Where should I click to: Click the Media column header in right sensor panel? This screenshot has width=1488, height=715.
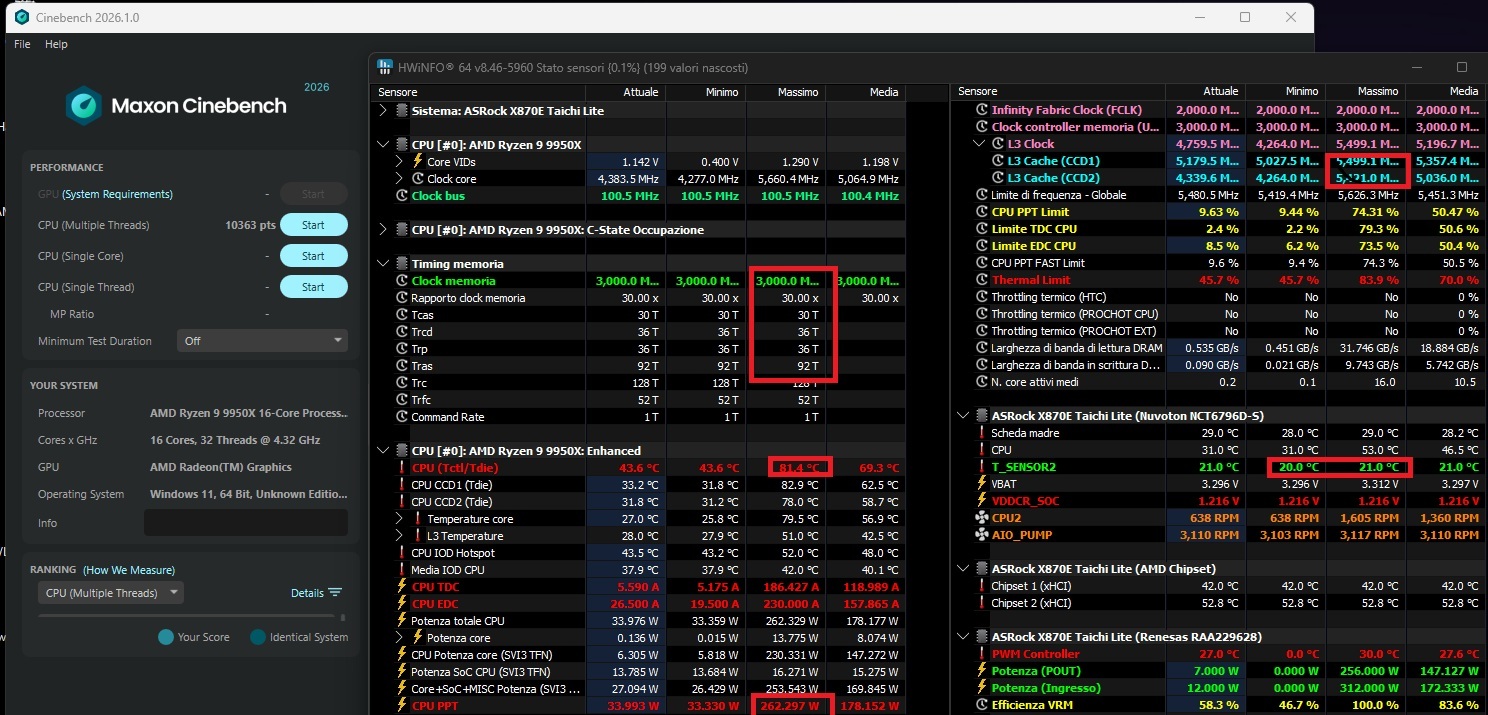point(1445,91)
